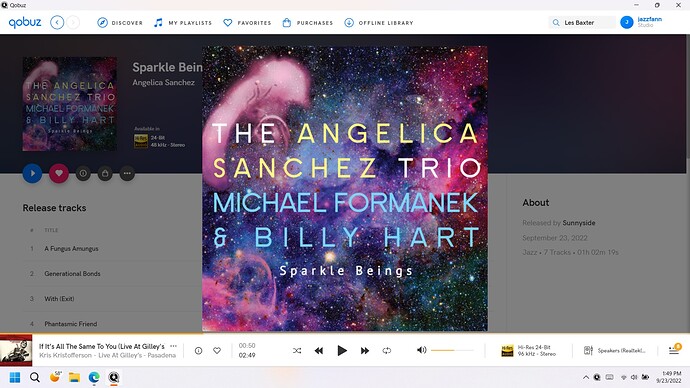Skip to the previous track
The image size is (690, 388).
point(319,351)
